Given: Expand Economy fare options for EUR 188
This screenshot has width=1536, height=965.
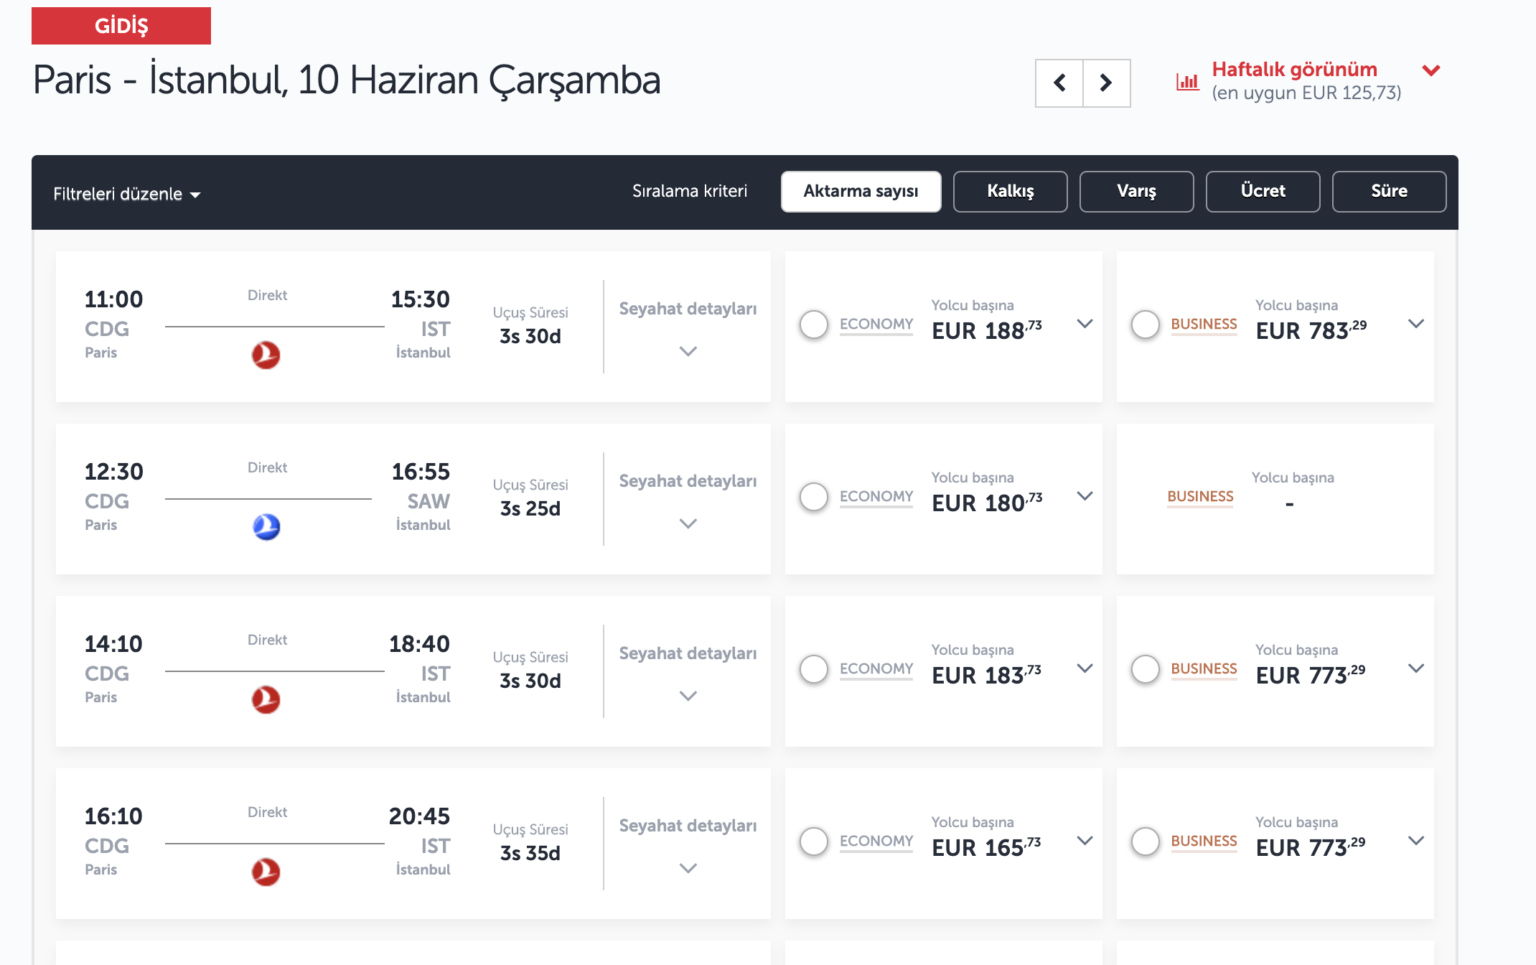Looking at the screenshot, I should pyautogui.click(x=1085, y=324).
